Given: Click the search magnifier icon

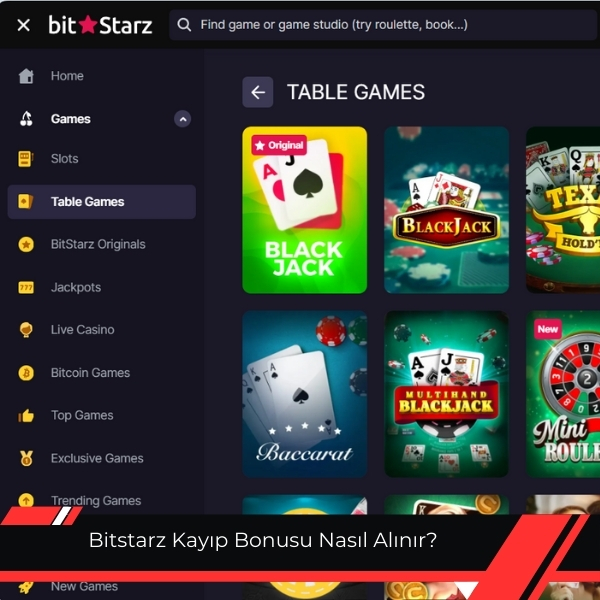Looking at the screenshot, I should tap(184, 25).
